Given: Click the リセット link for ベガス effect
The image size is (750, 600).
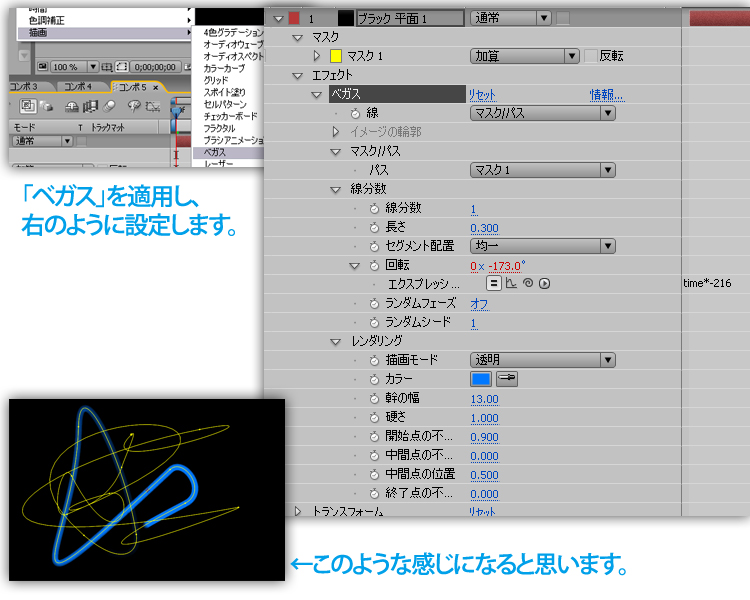Looking at the screenshot, I should pos(482,95).
